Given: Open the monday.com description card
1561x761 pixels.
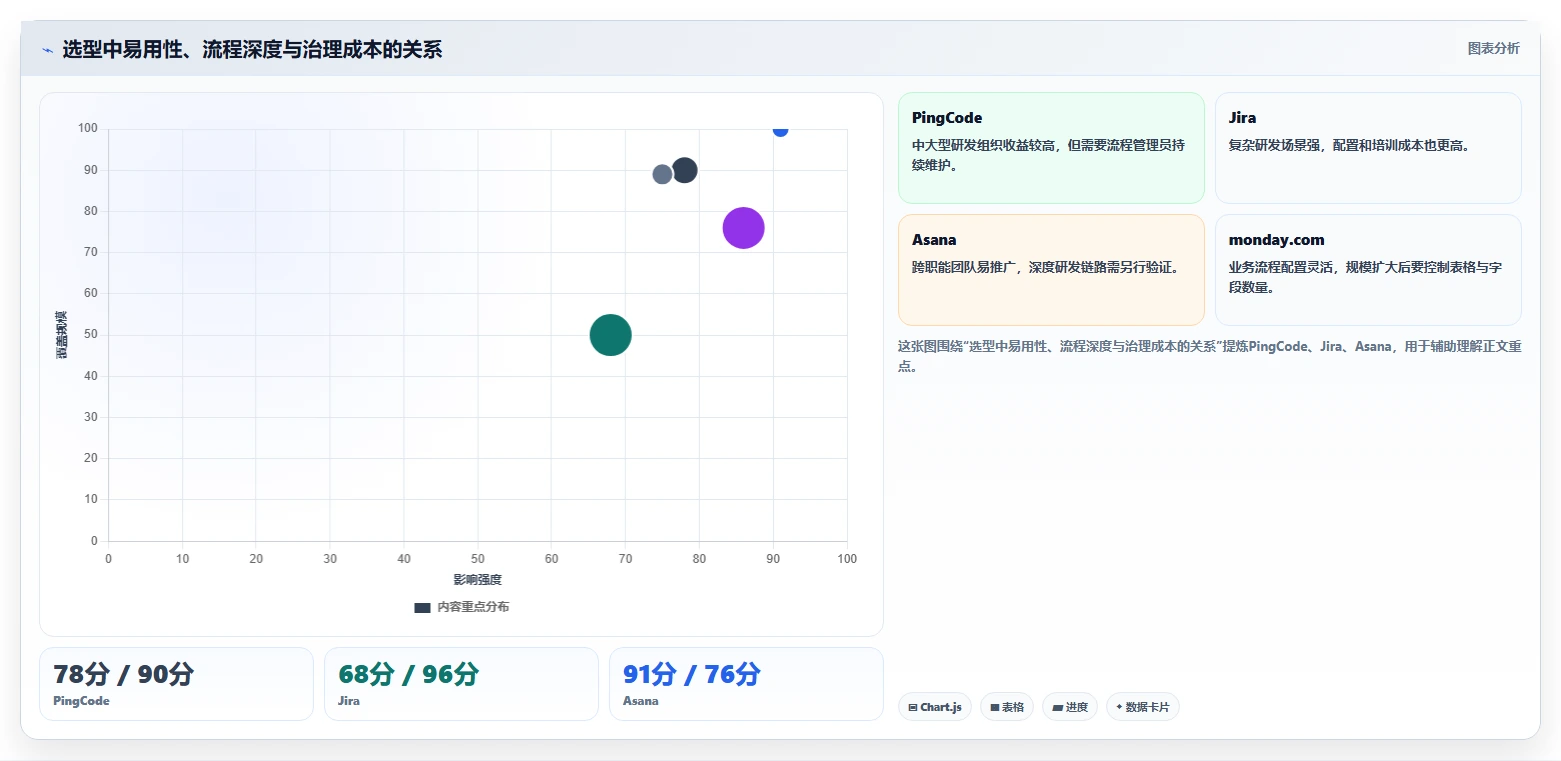Looking at the screenshot, I should click(1368, 270).
